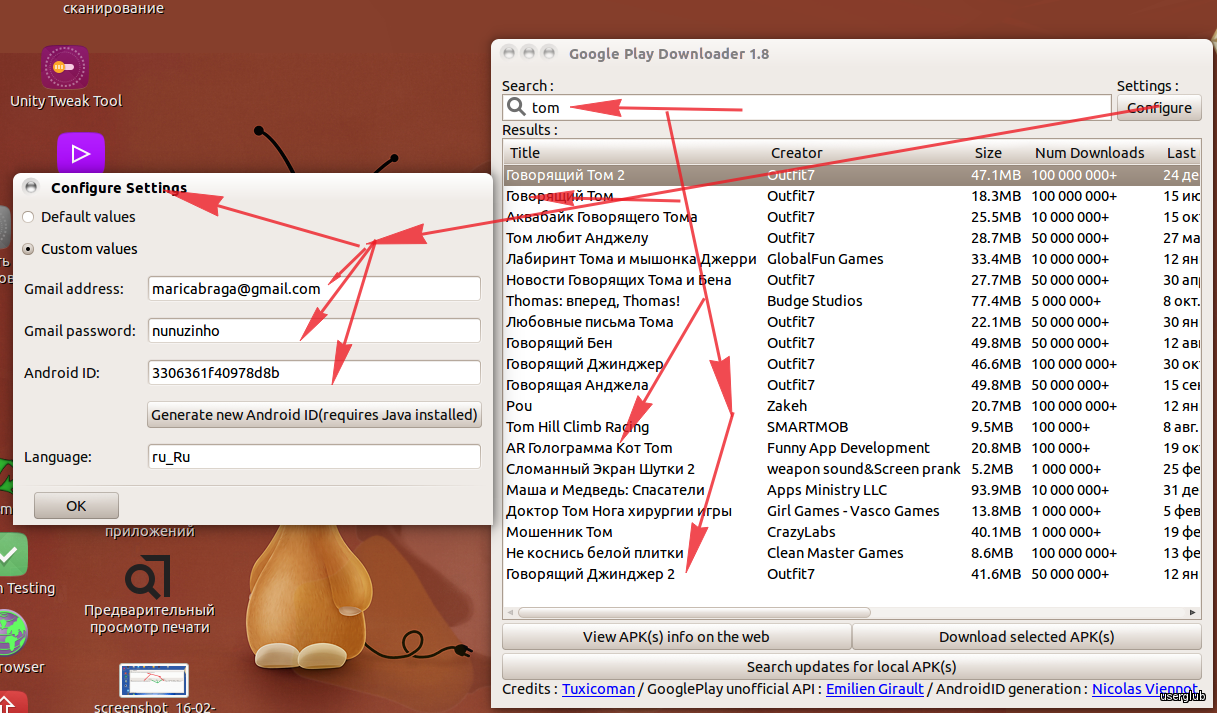Sort results by the Size column header
The height and width of the screenshot is (713, 1217).
coord(1000,153)
